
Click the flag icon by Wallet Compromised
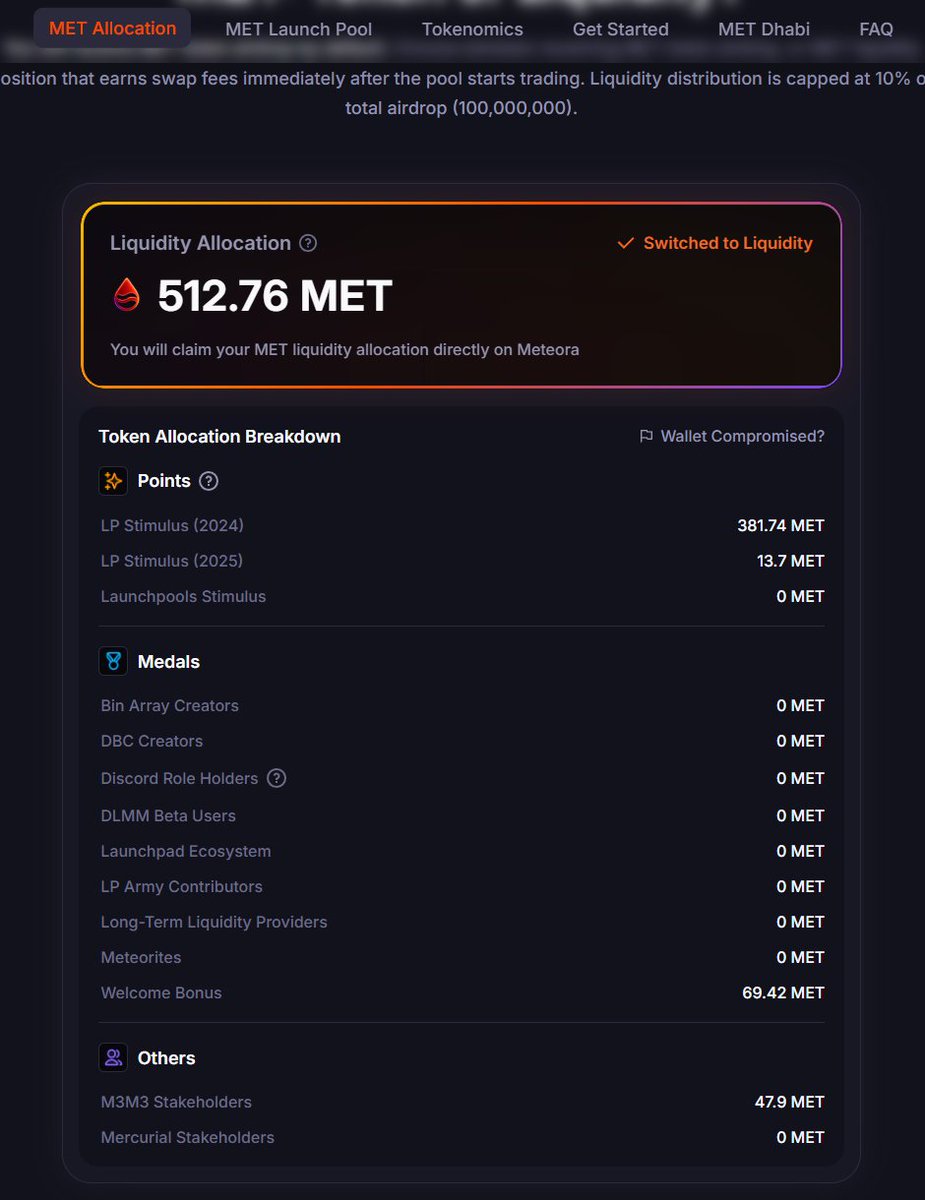(x=646, y=437)
